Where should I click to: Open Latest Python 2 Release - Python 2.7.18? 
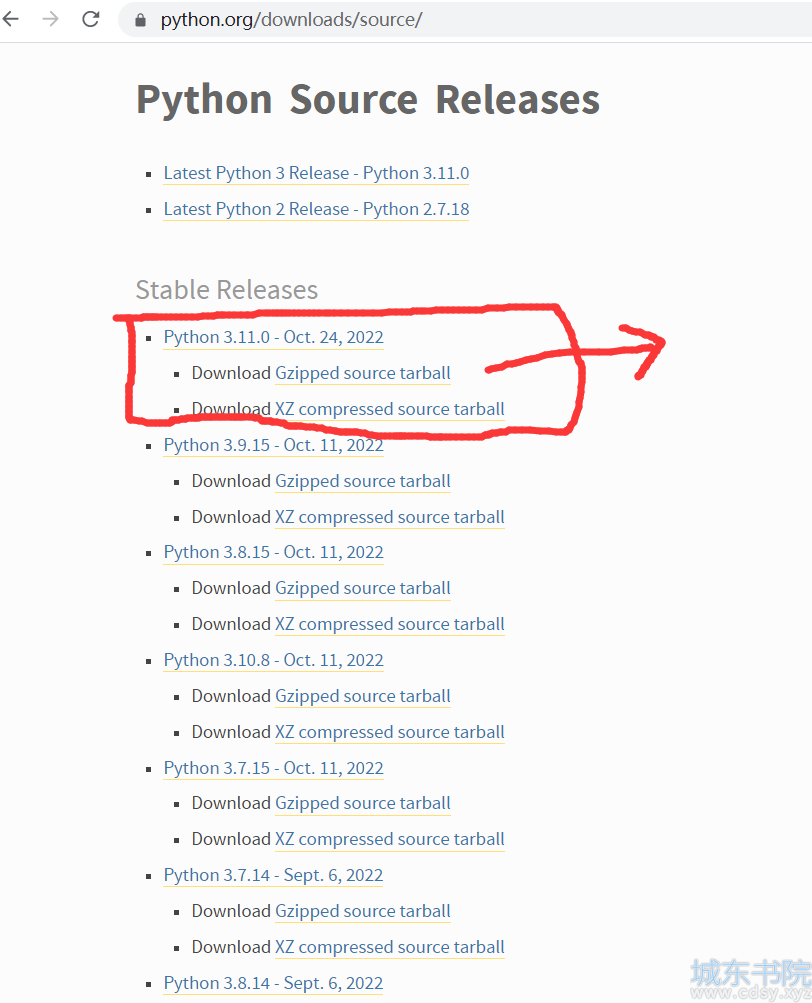[316, 209]
